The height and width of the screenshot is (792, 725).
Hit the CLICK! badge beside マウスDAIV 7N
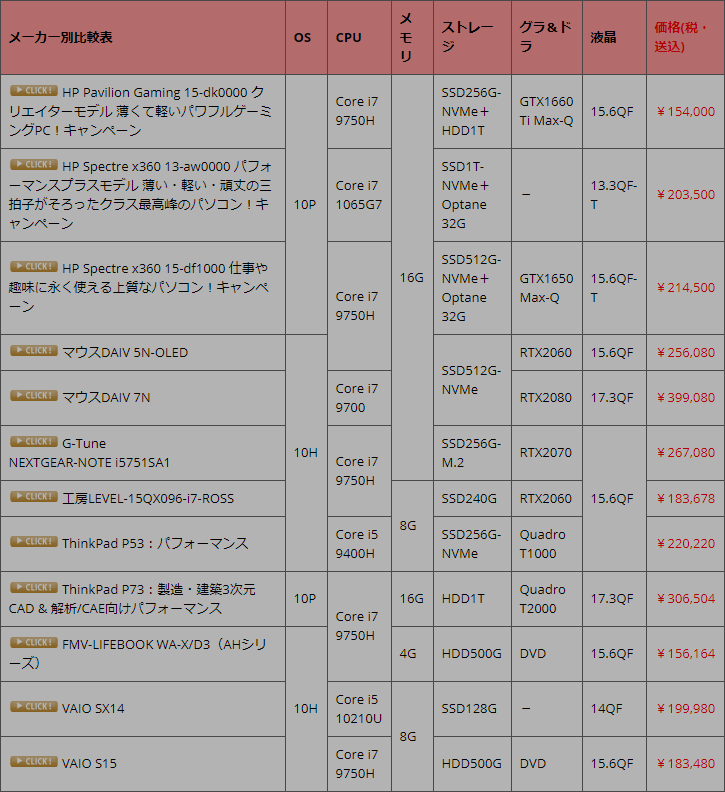click(x=33, y=396)
